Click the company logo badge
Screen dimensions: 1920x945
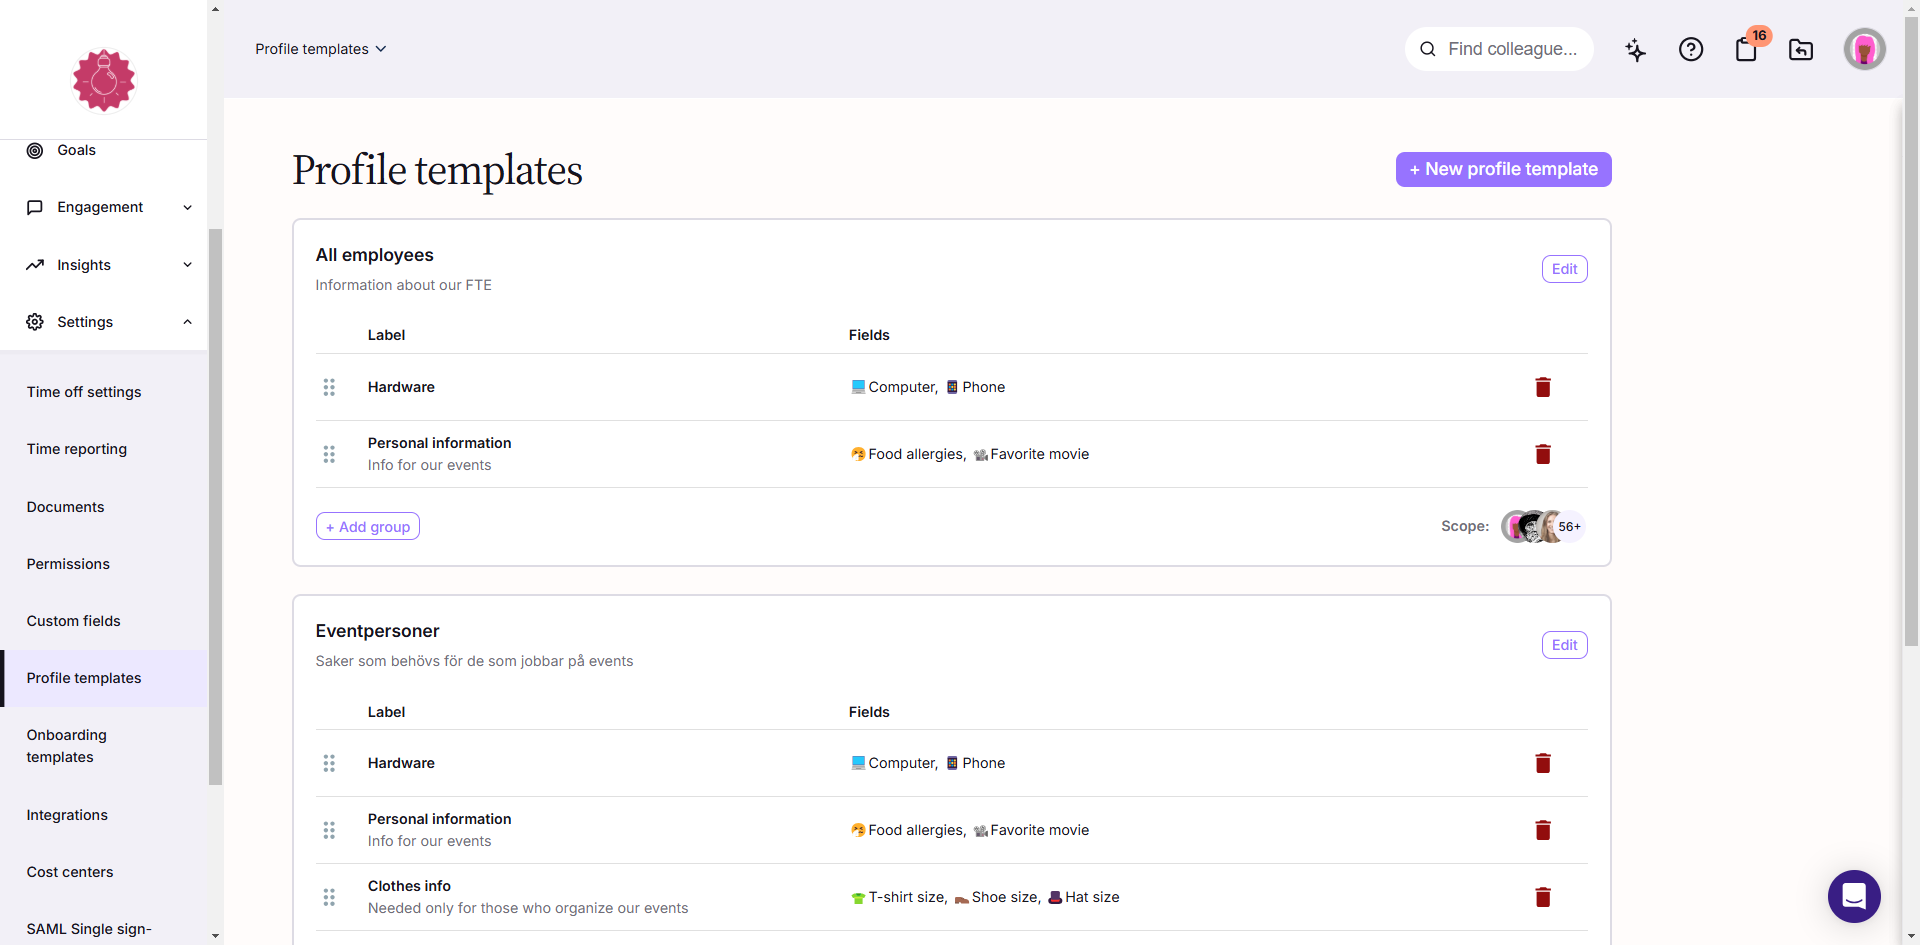[x=104, y=80]
